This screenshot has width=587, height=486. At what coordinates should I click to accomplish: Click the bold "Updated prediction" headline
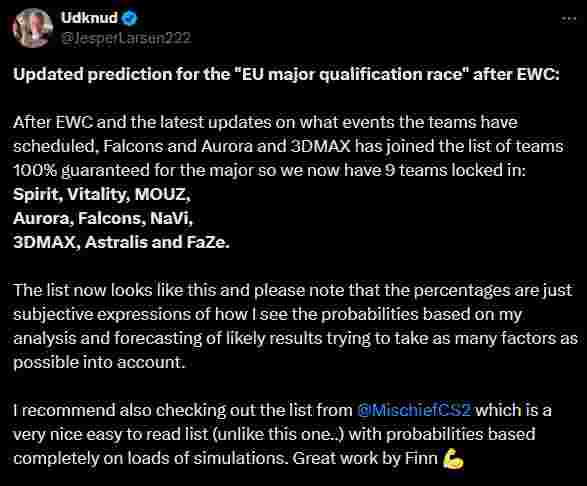pyautogui.click(x=286, y=75)
